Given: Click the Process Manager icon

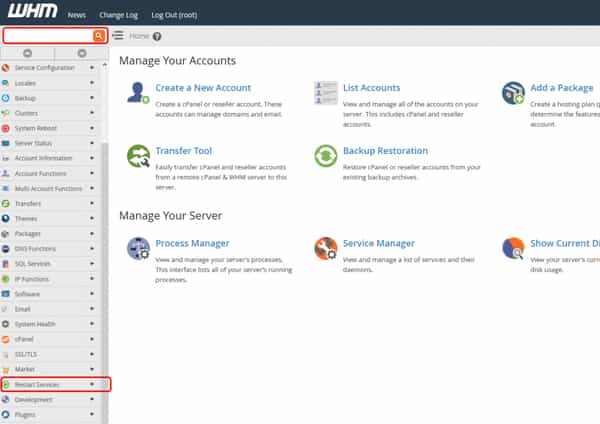Looking at the screenshot, I should coord(138,248).
